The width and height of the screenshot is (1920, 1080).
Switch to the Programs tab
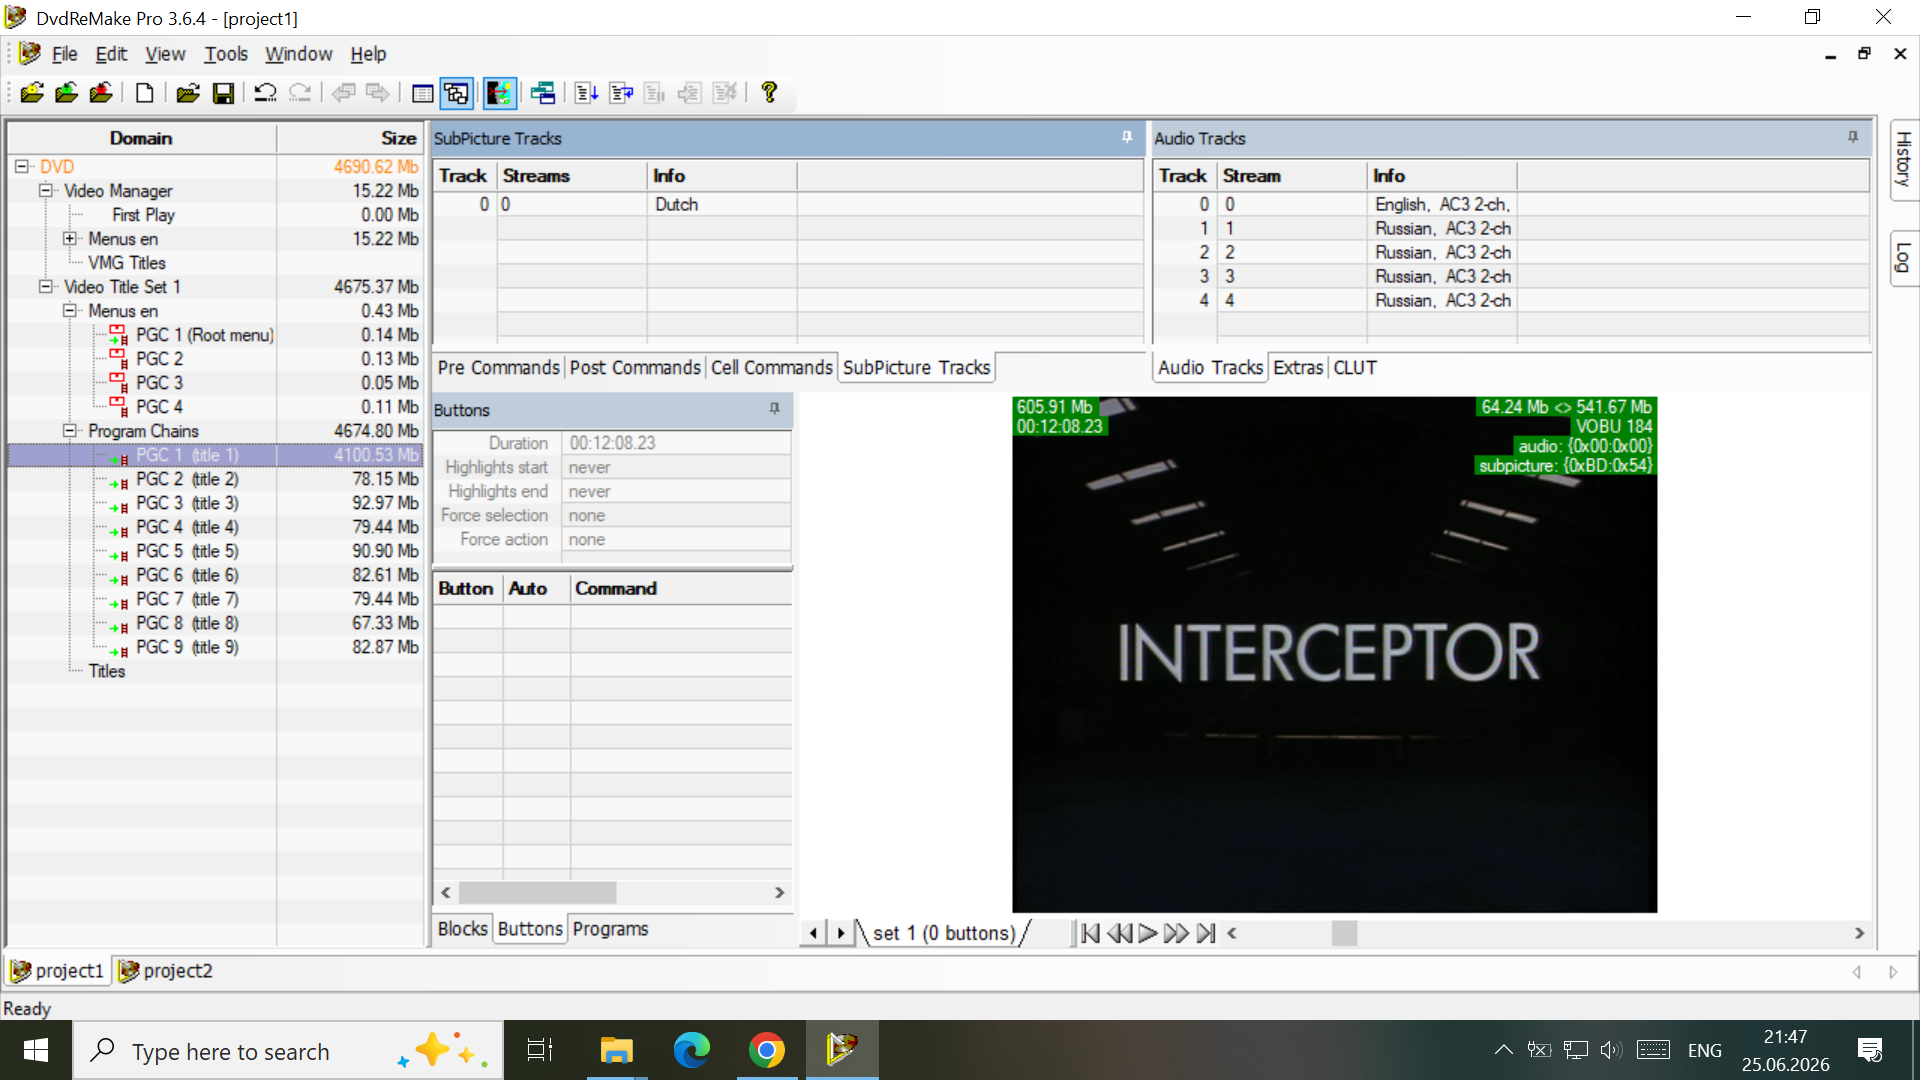tap(610, 929)
